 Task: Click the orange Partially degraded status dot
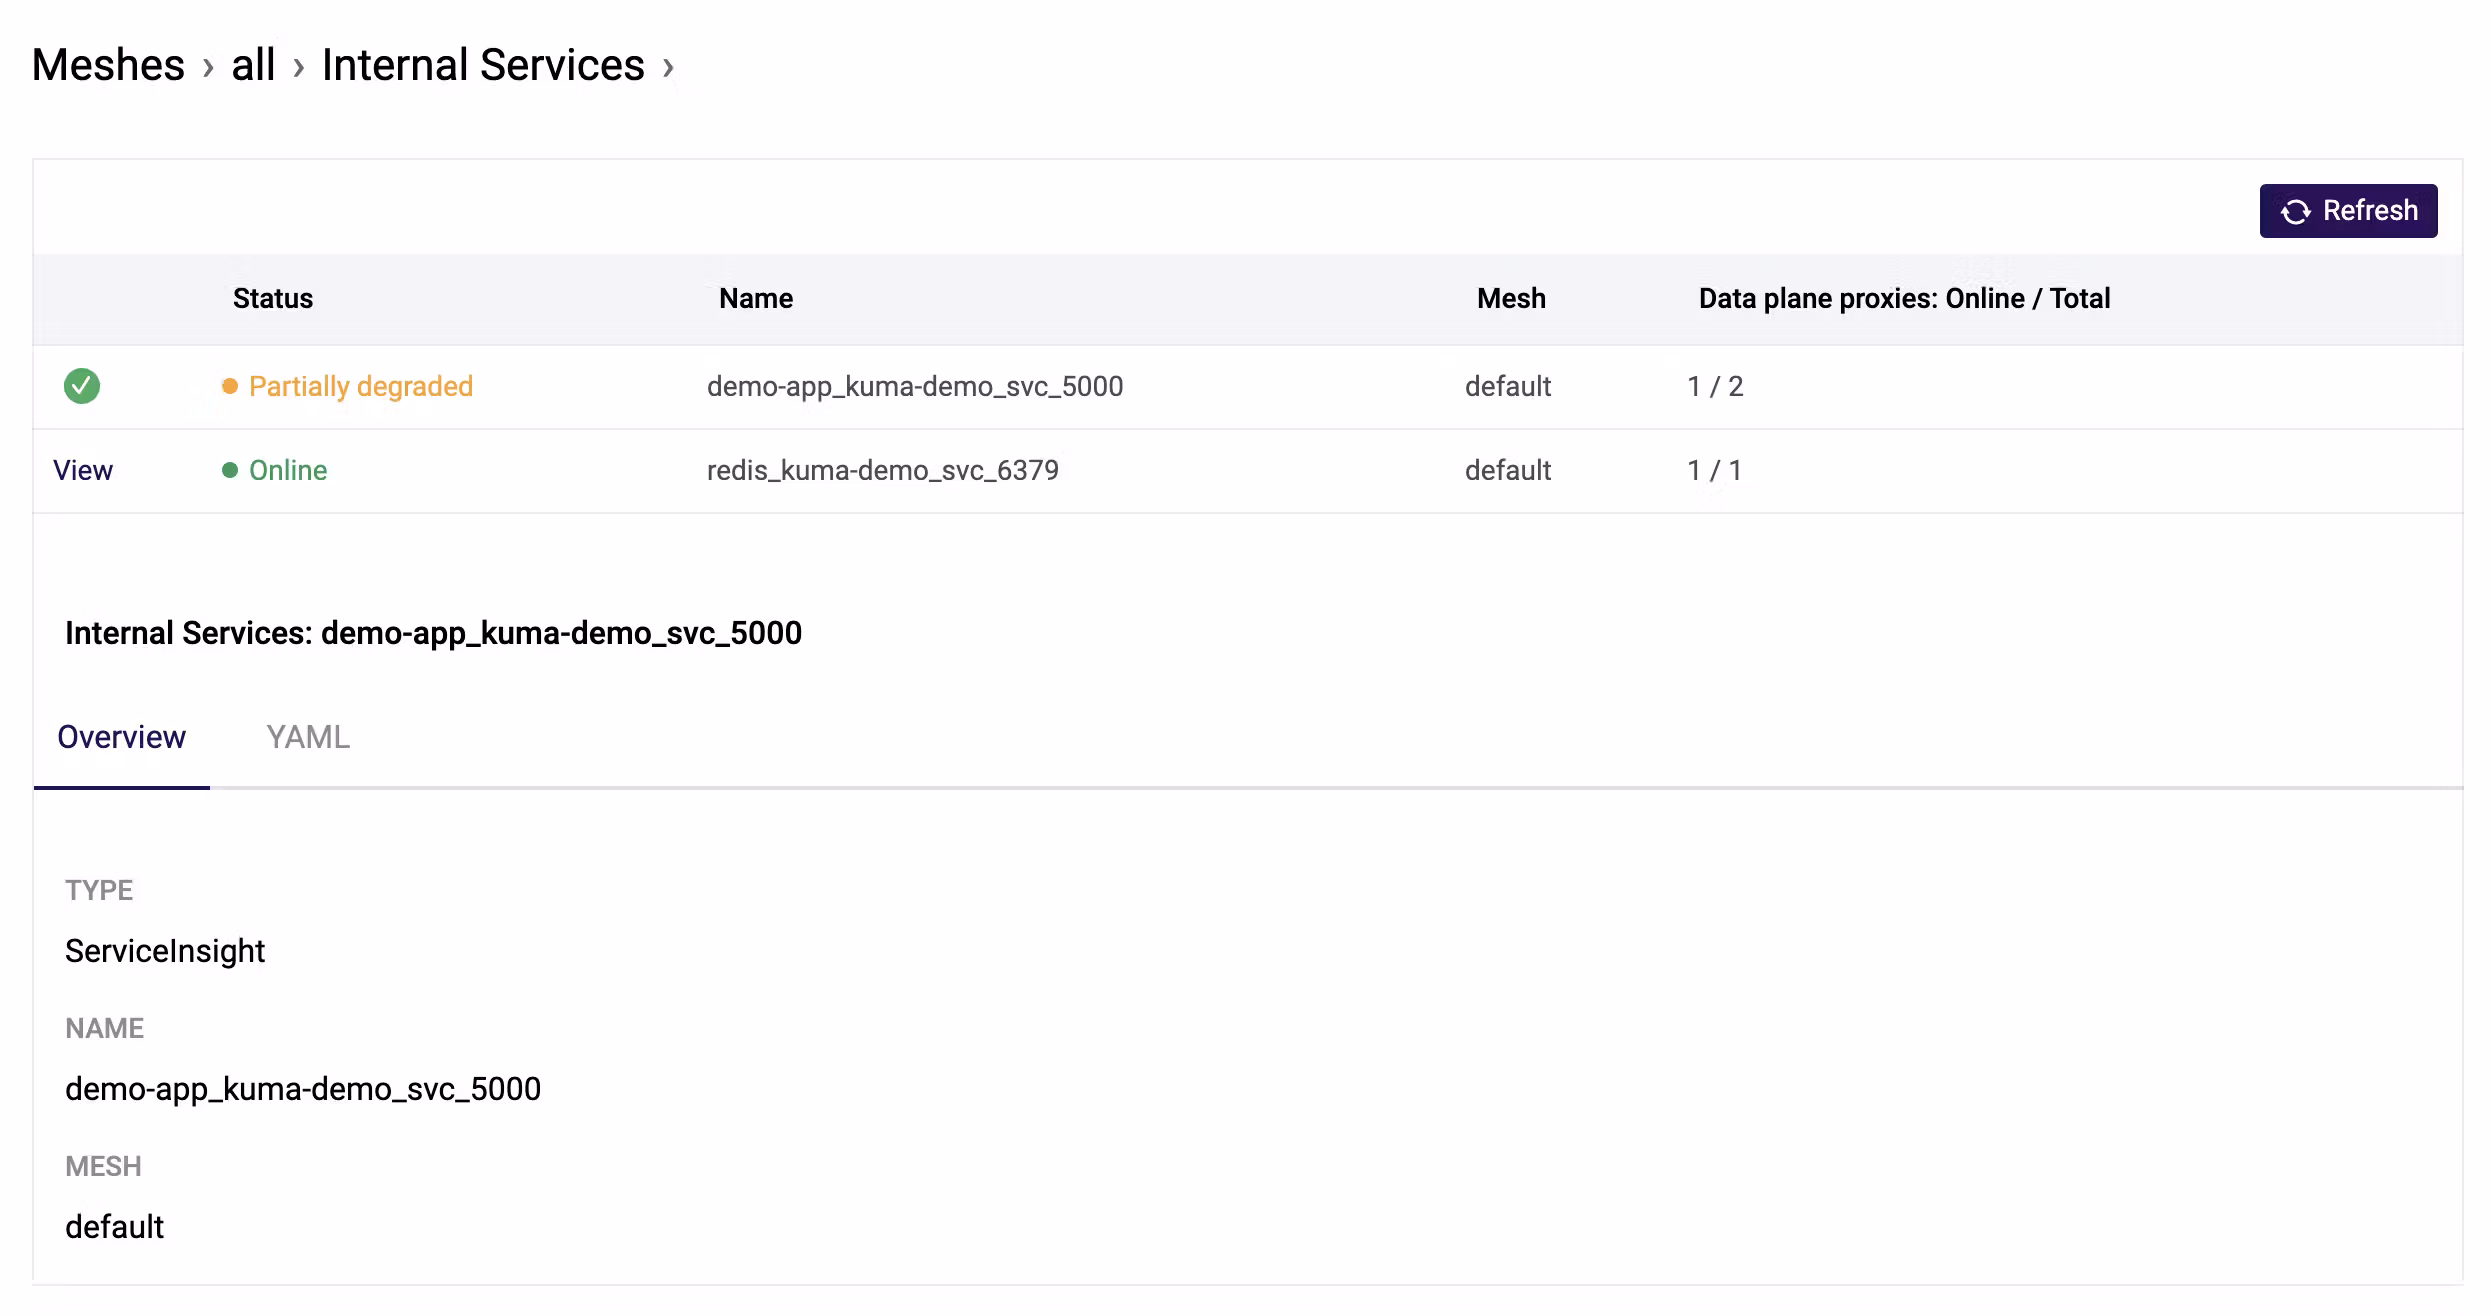click(230, 386)
